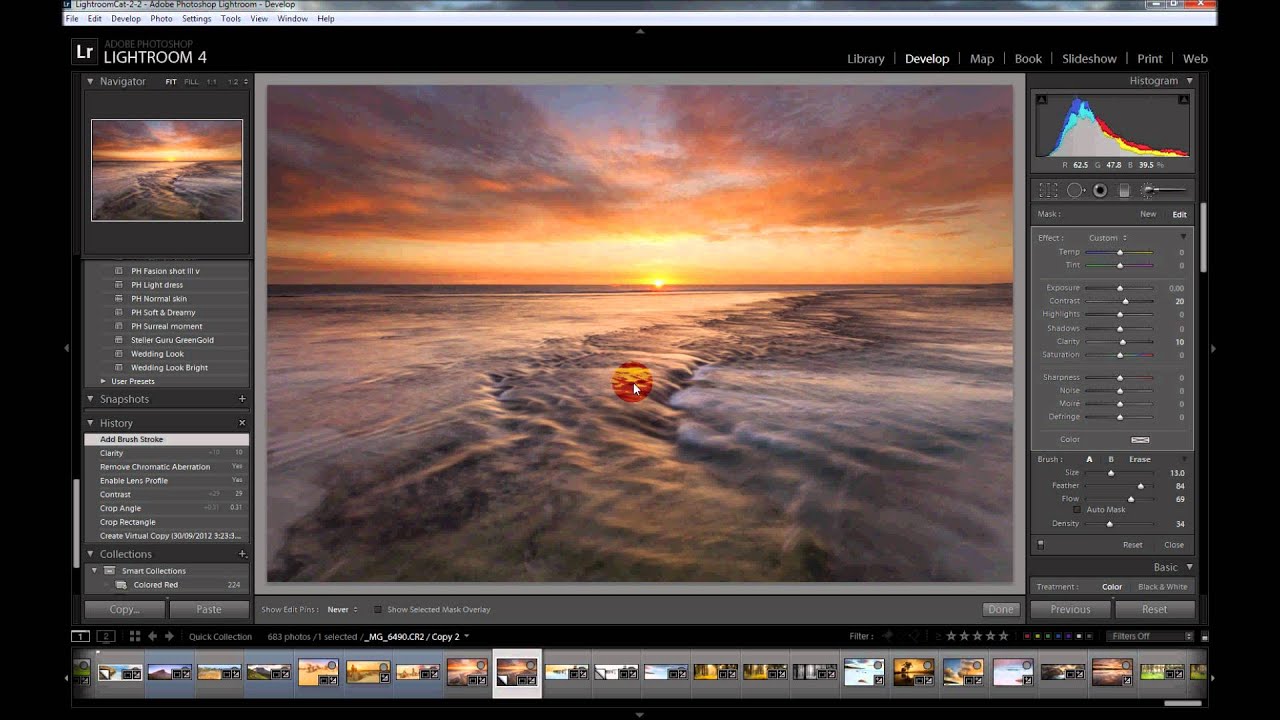Click the Previous button
Viewport: 1280px width, 720px height.
pos(1069,609)
